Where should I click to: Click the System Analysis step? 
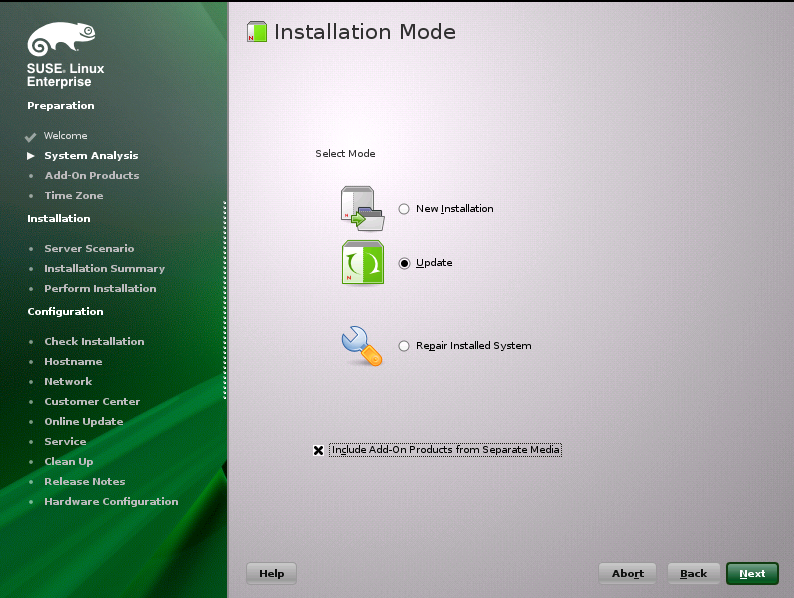coord(91,155)
